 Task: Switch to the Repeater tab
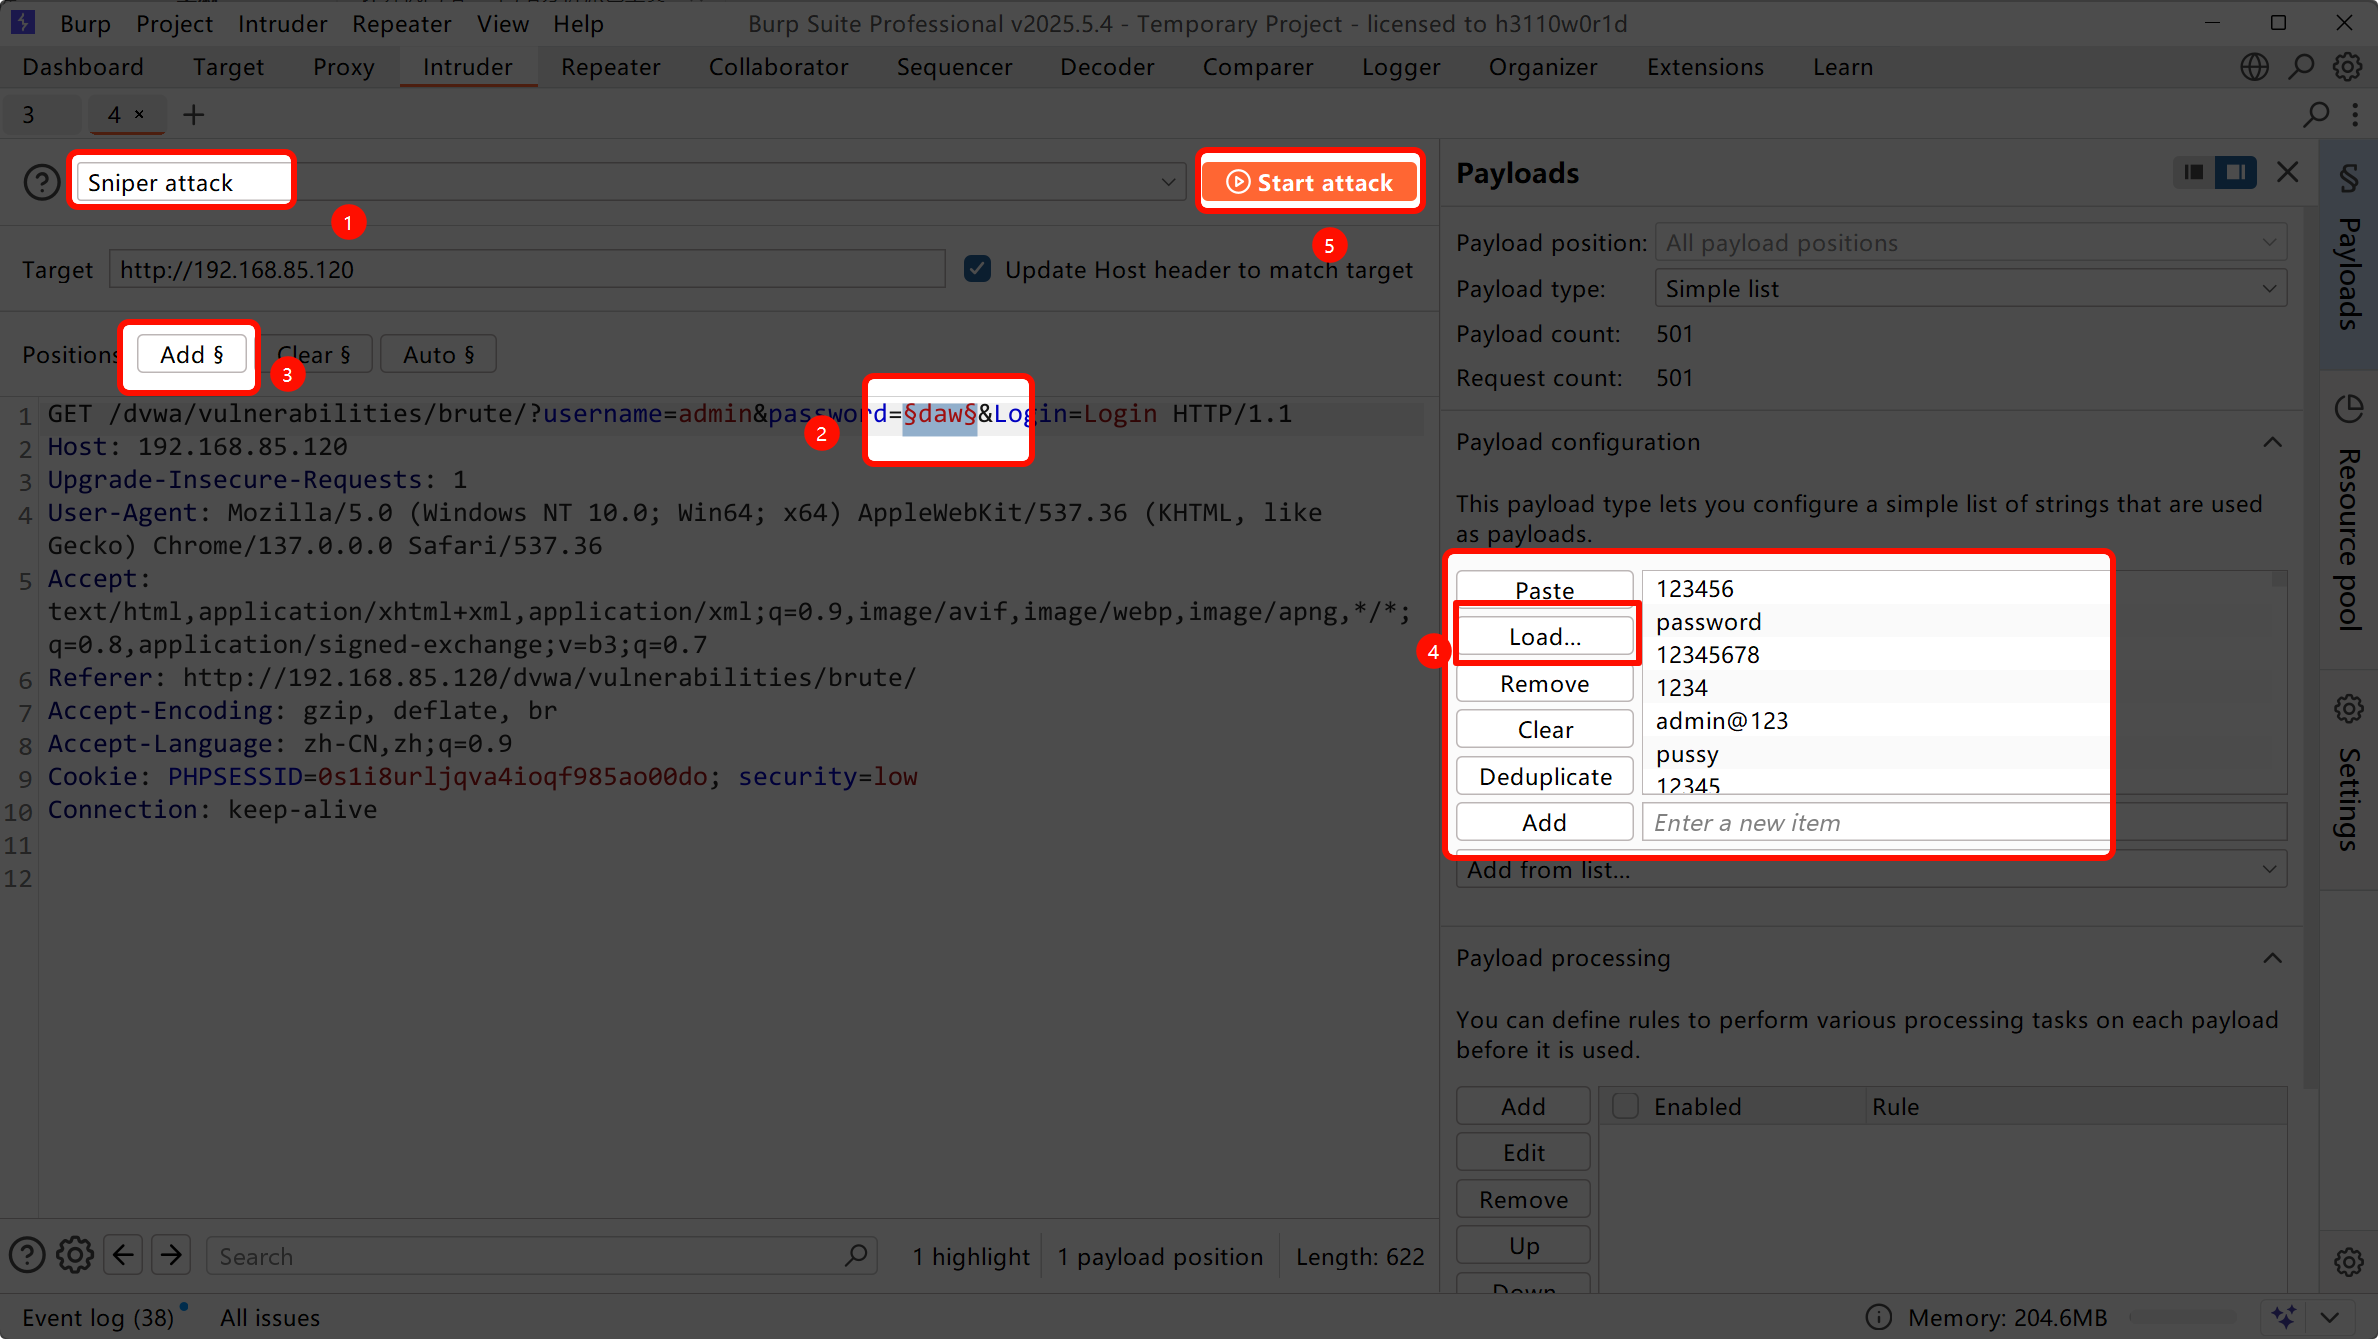point(610,67)
